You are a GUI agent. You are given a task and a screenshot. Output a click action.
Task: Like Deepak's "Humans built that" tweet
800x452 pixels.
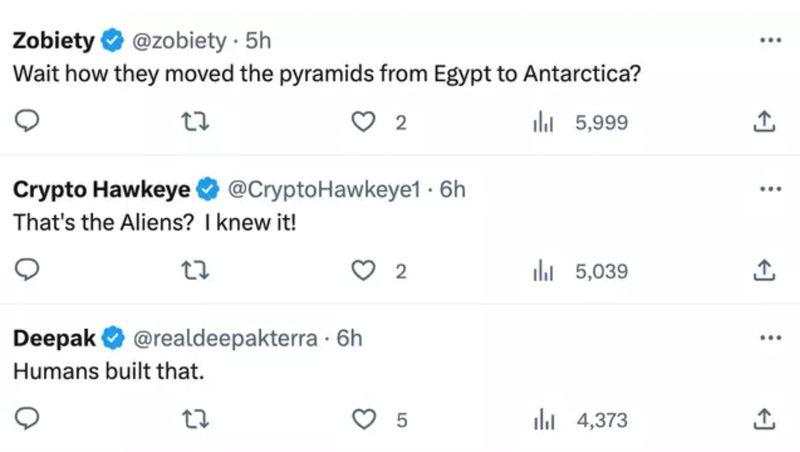[363, 420]
